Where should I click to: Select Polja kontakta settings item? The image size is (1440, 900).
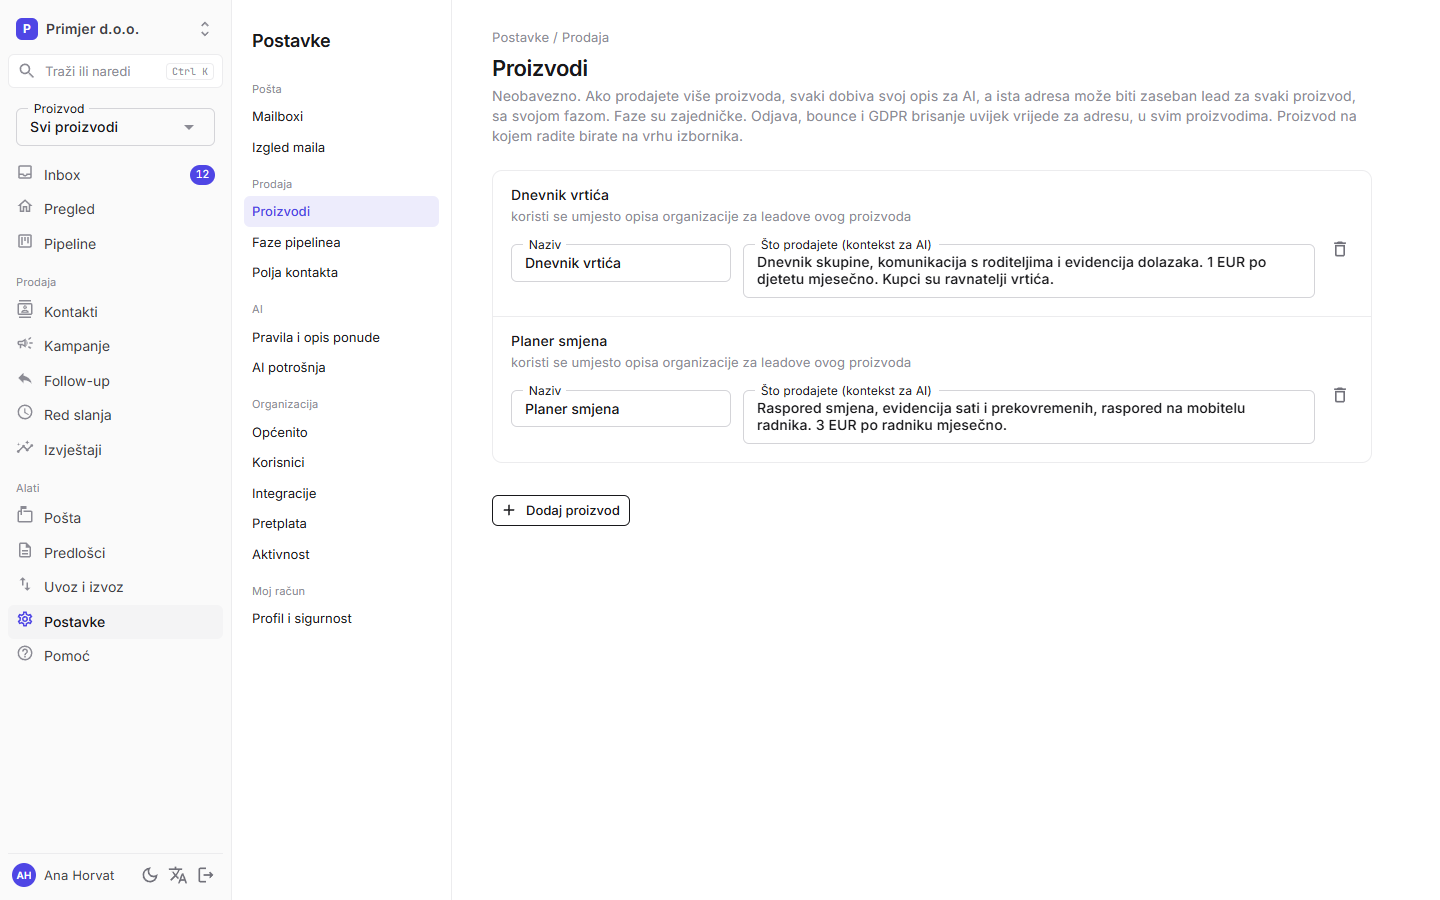point(341,272)
